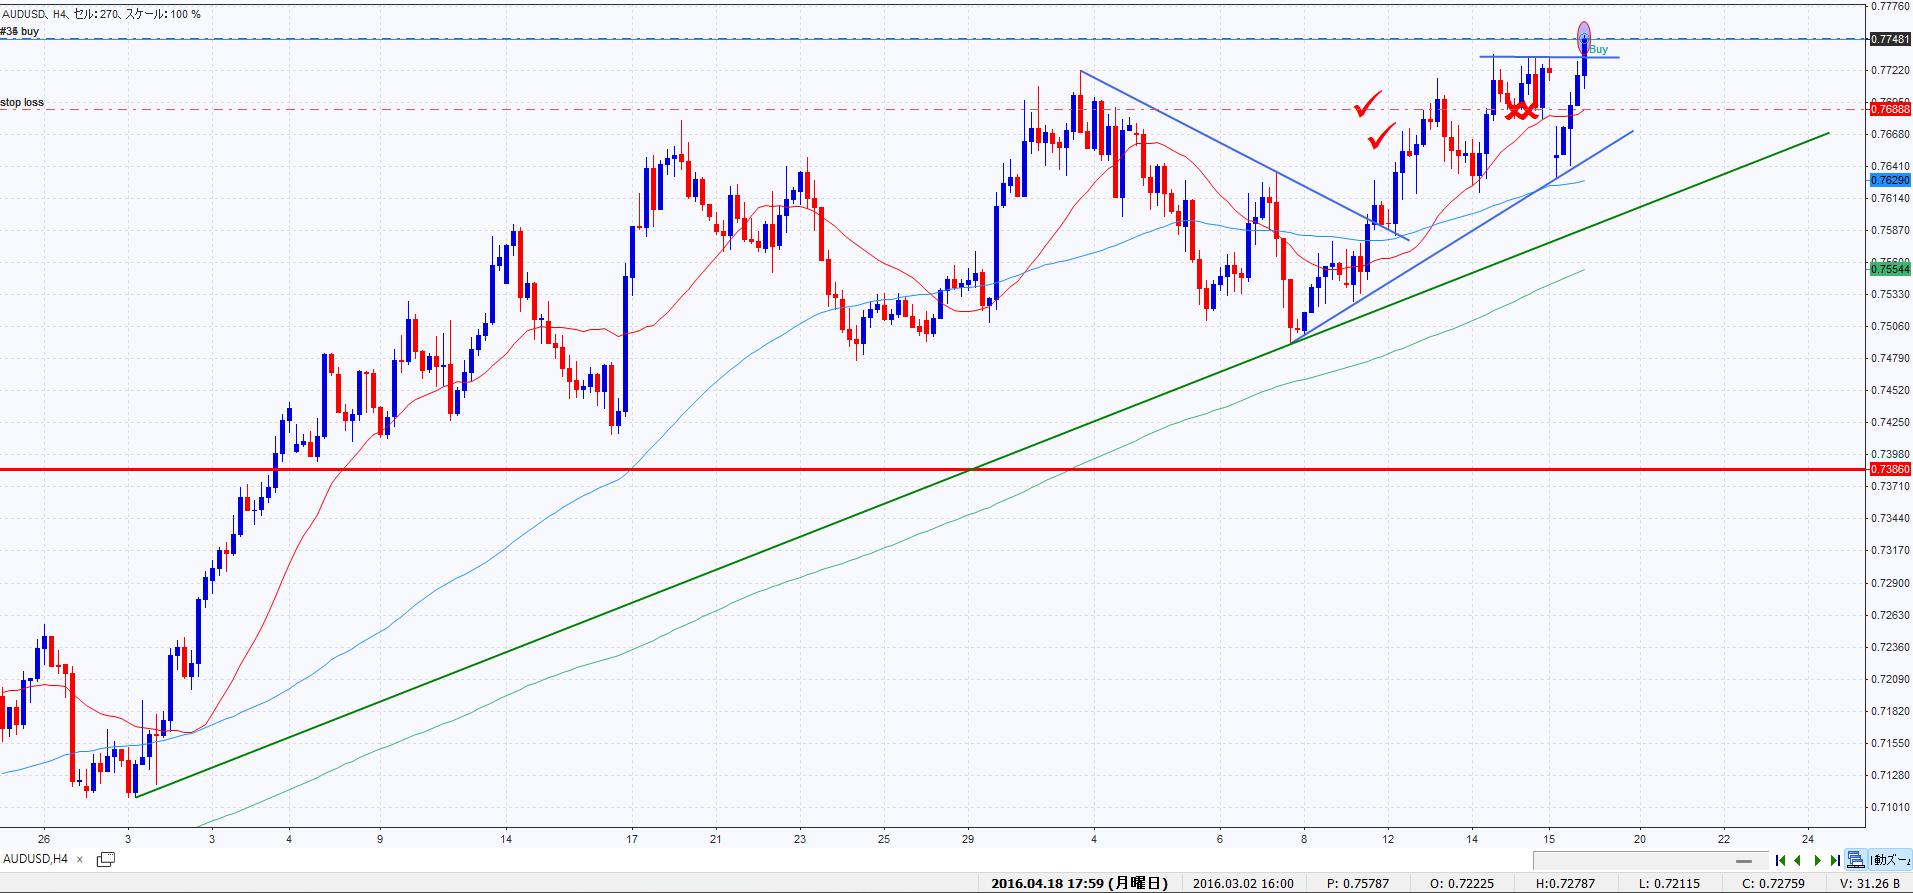Step chart back with the left green arrow
Viewport: 1913px width, 893px height.
pos(1798,860)
